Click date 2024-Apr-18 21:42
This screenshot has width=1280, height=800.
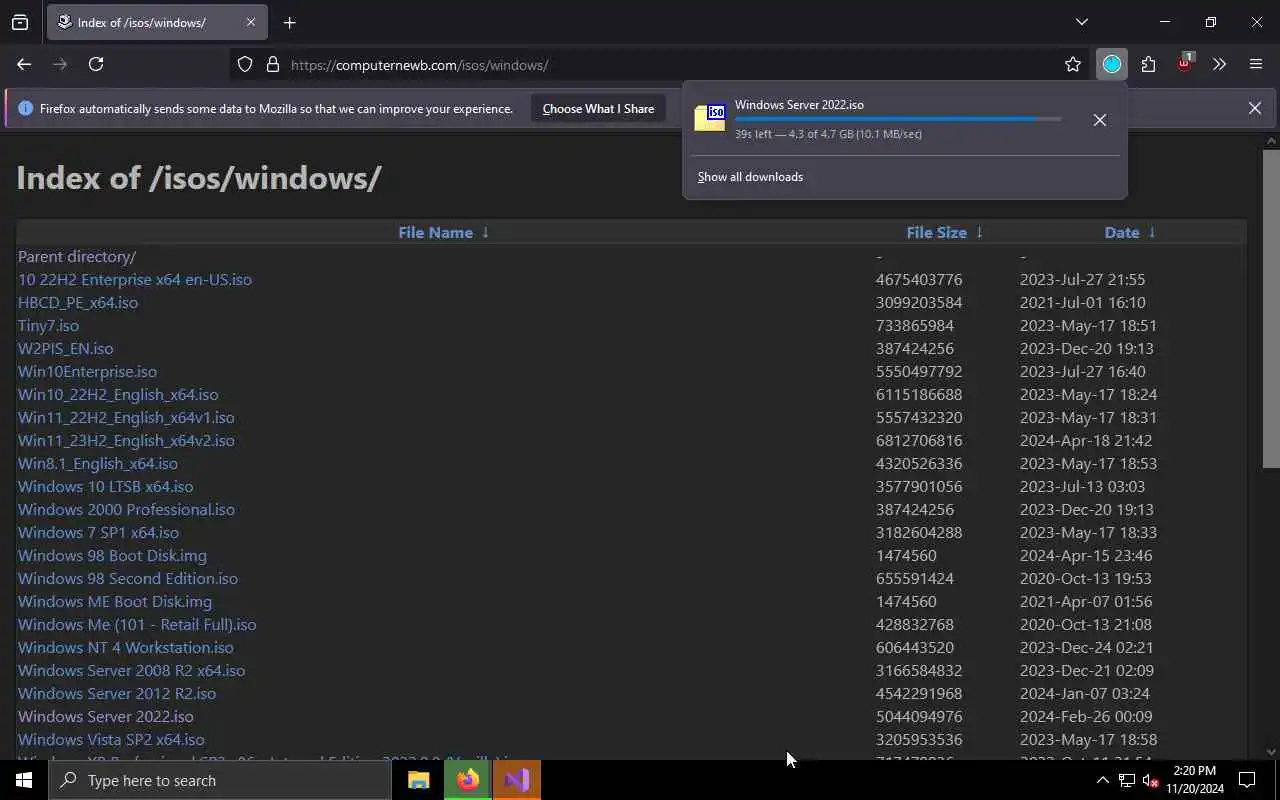coord(1086,441)
